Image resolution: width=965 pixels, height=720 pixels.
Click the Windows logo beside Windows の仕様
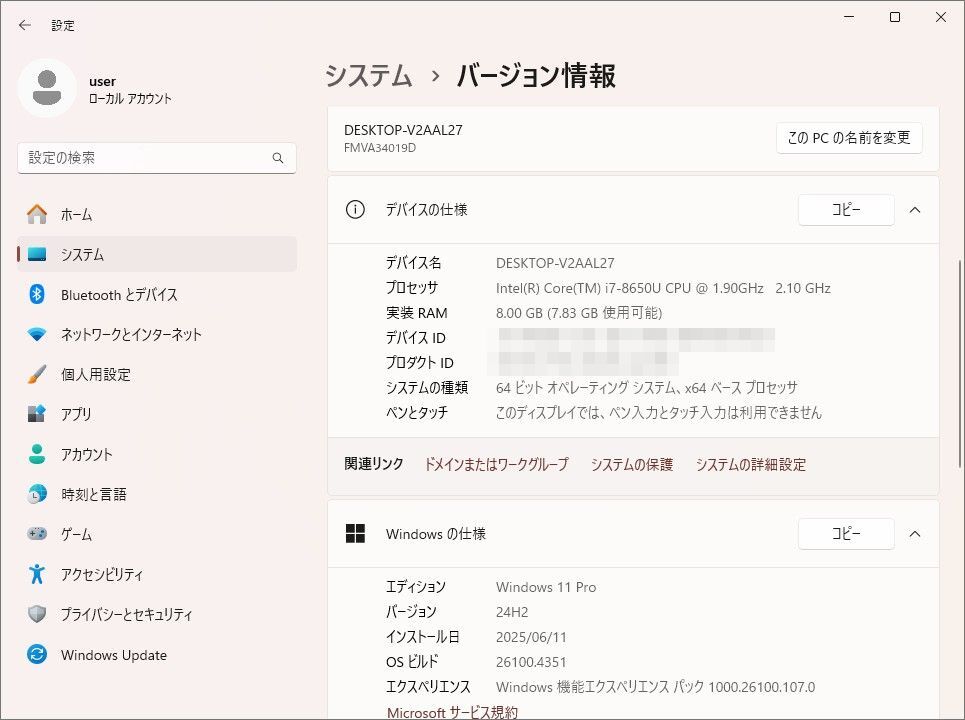pyautogui.click(x=355, y=534)
